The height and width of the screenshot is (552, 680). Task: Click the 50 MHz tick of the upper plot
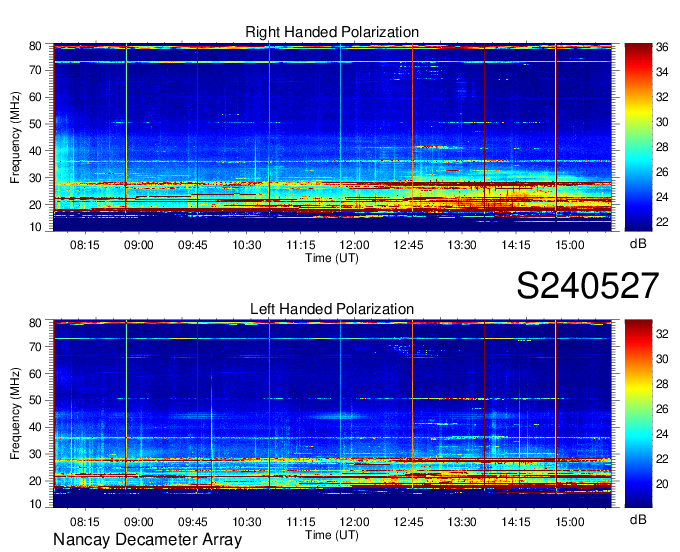point(35,124)
